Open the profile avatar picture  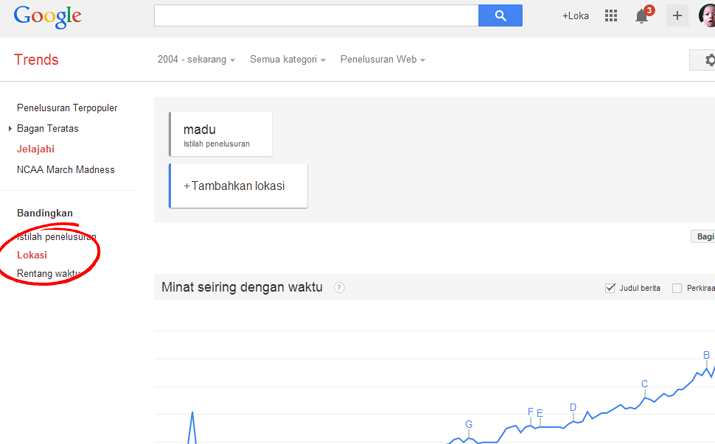(708, 15)
